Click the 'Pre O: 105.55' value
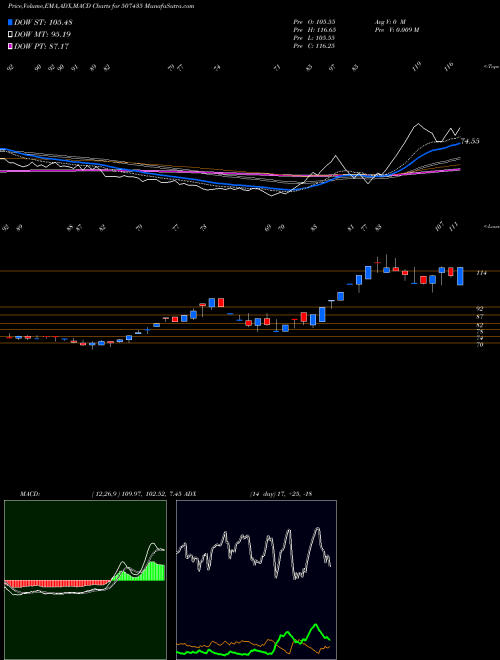The width and height of the screenshot is (500, 660). 314,21
